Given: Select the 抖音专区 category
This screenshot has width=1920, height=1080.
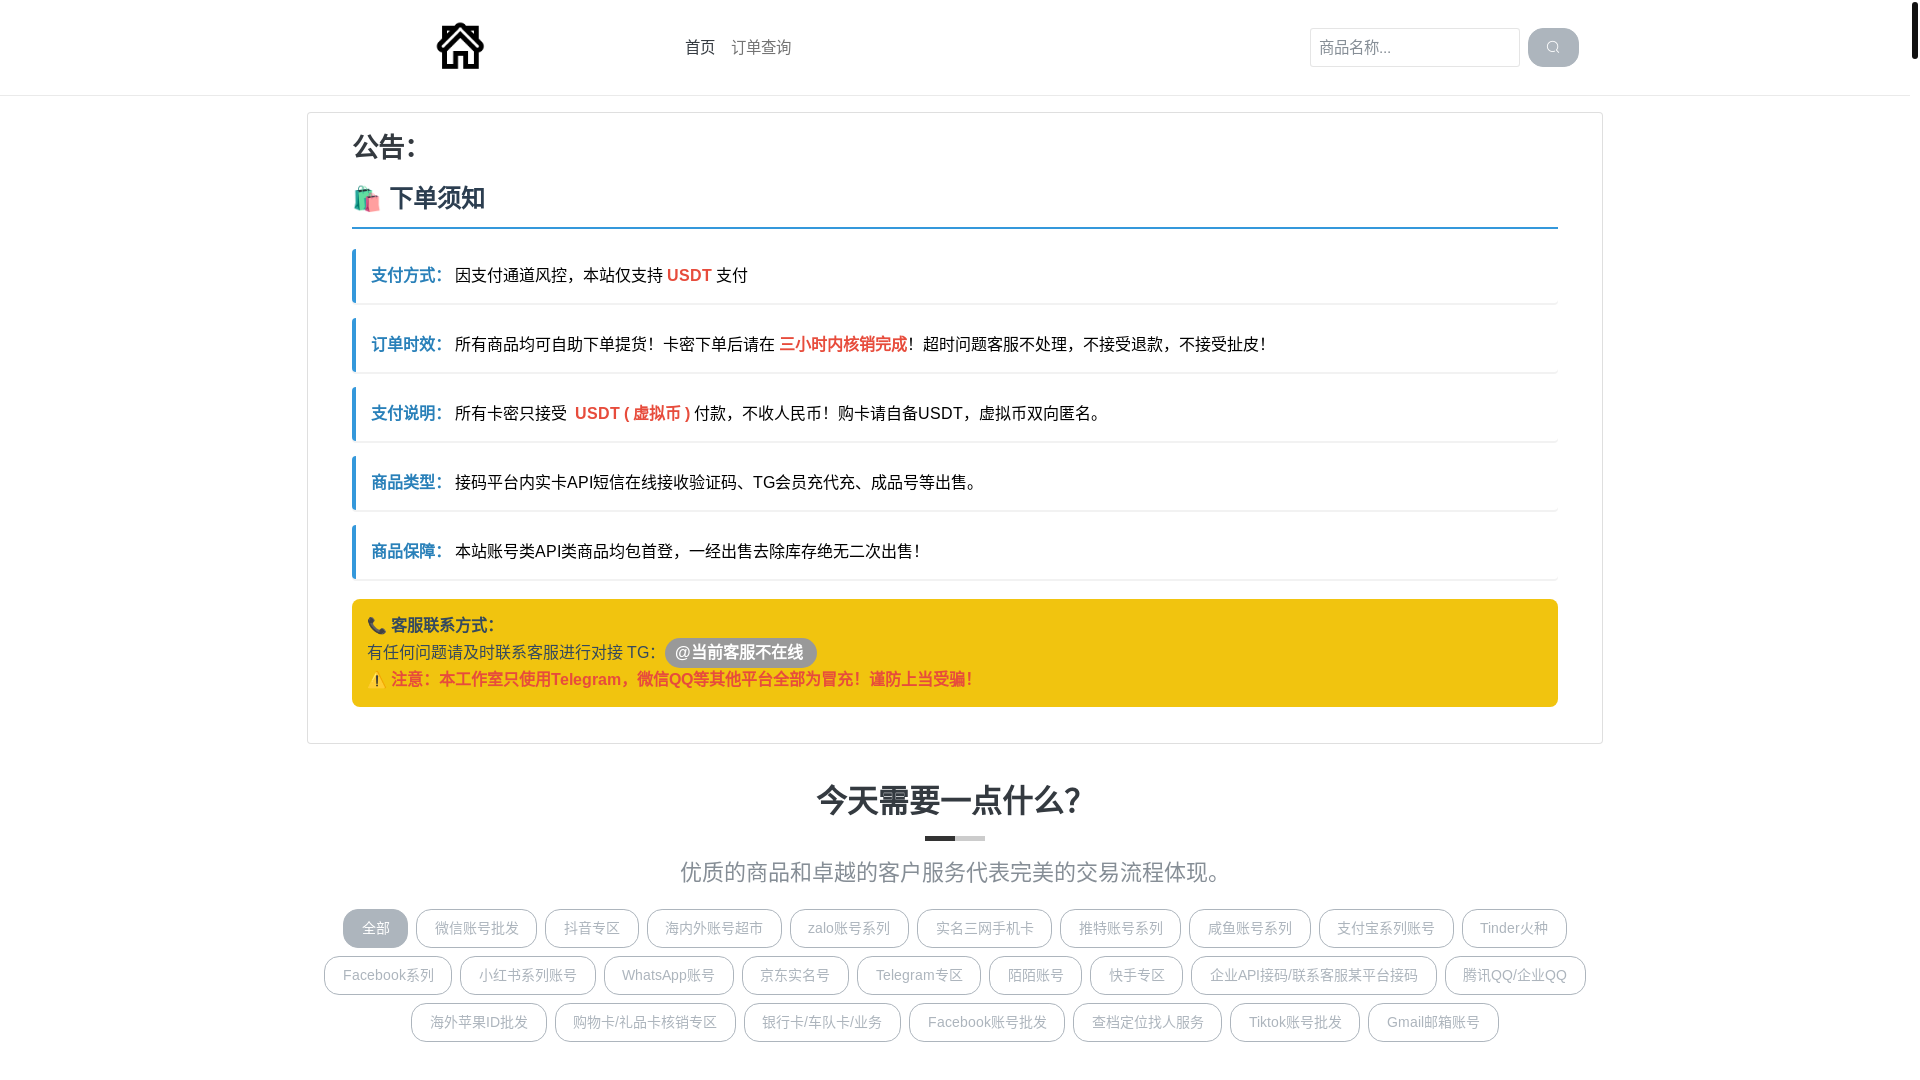Looking at the screenshot, I should (592, 928).
